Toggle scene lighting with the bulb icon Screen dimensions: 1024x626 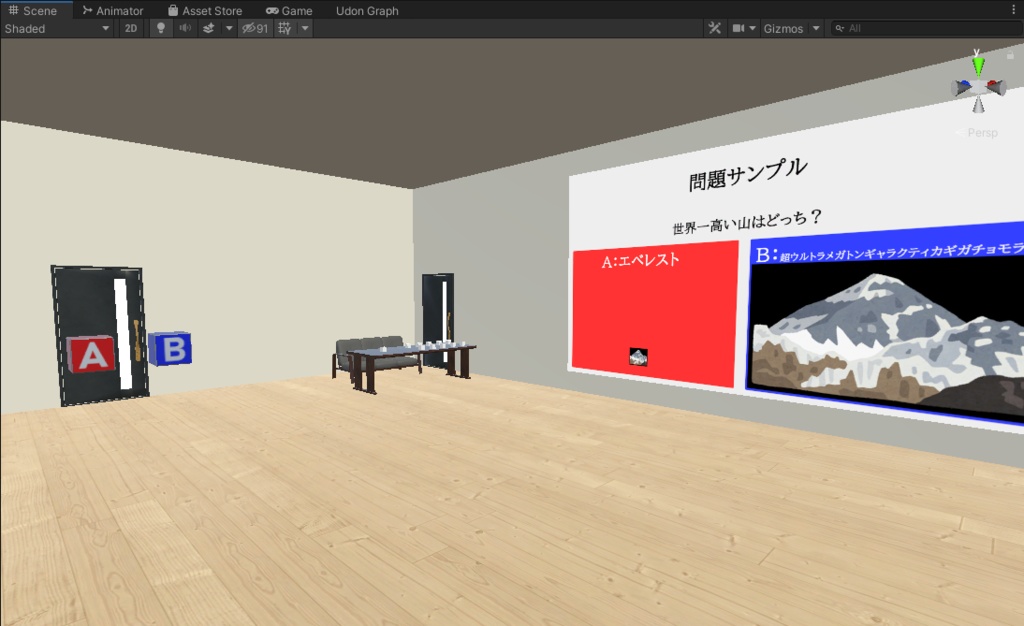161,28
